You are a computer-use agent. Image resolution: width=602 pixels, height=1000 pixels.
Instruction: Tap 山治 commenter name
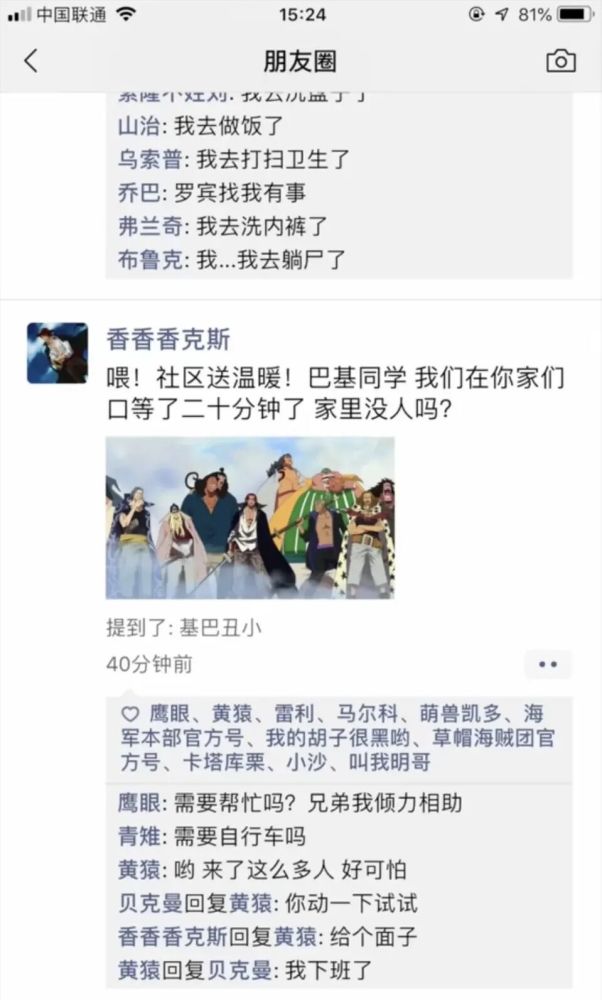coord(138,126)
